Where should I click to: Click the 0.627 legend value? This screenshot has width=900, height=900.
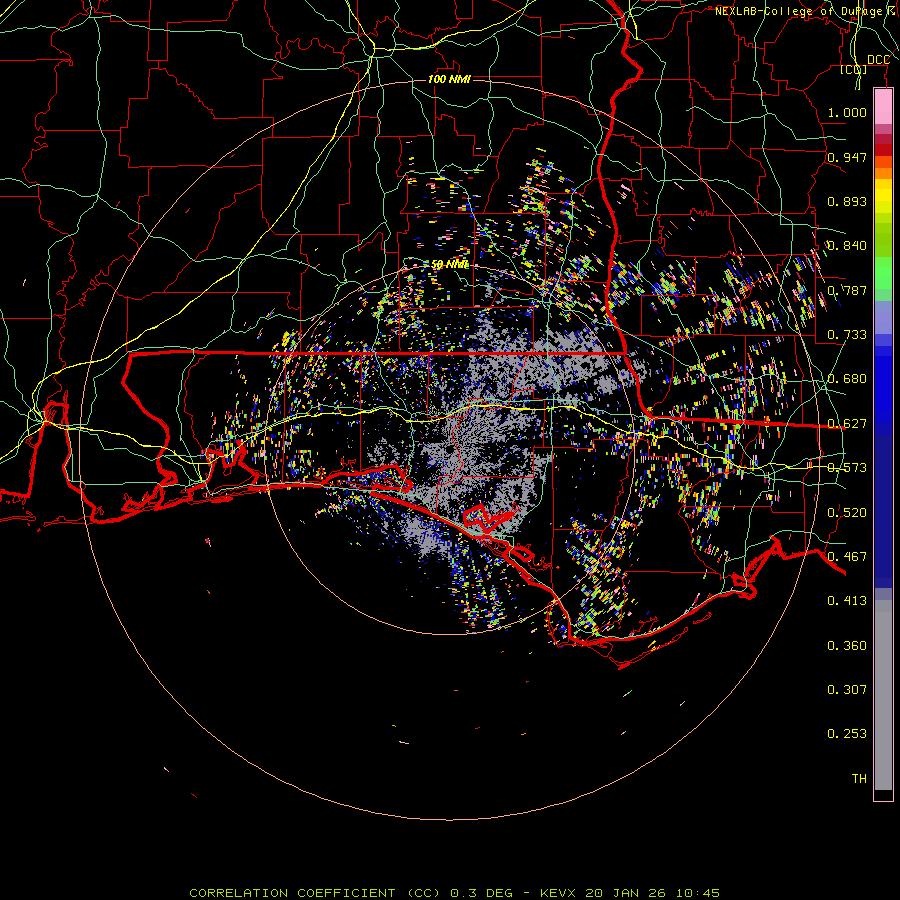tap(847, 424)
